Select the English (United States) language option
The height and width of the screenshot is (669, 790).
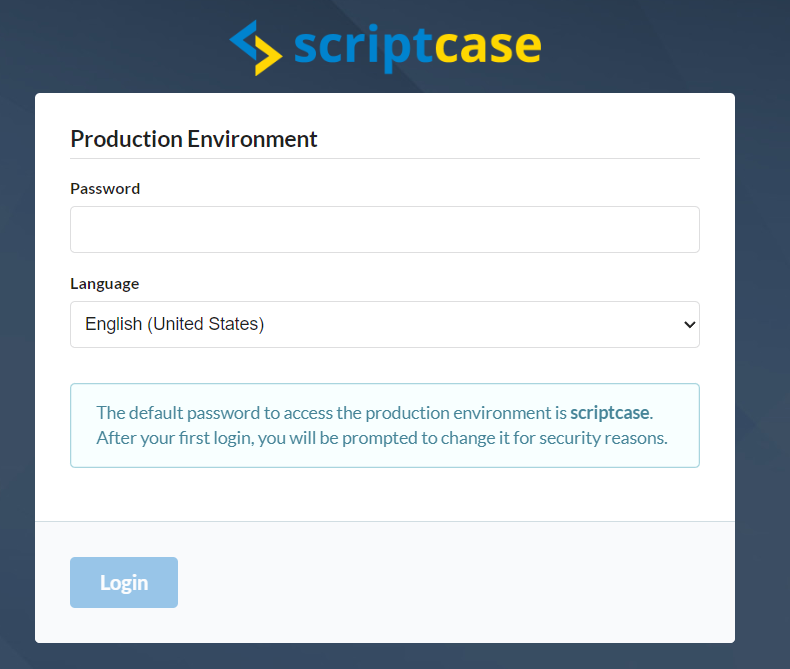[x=174, y=324]
